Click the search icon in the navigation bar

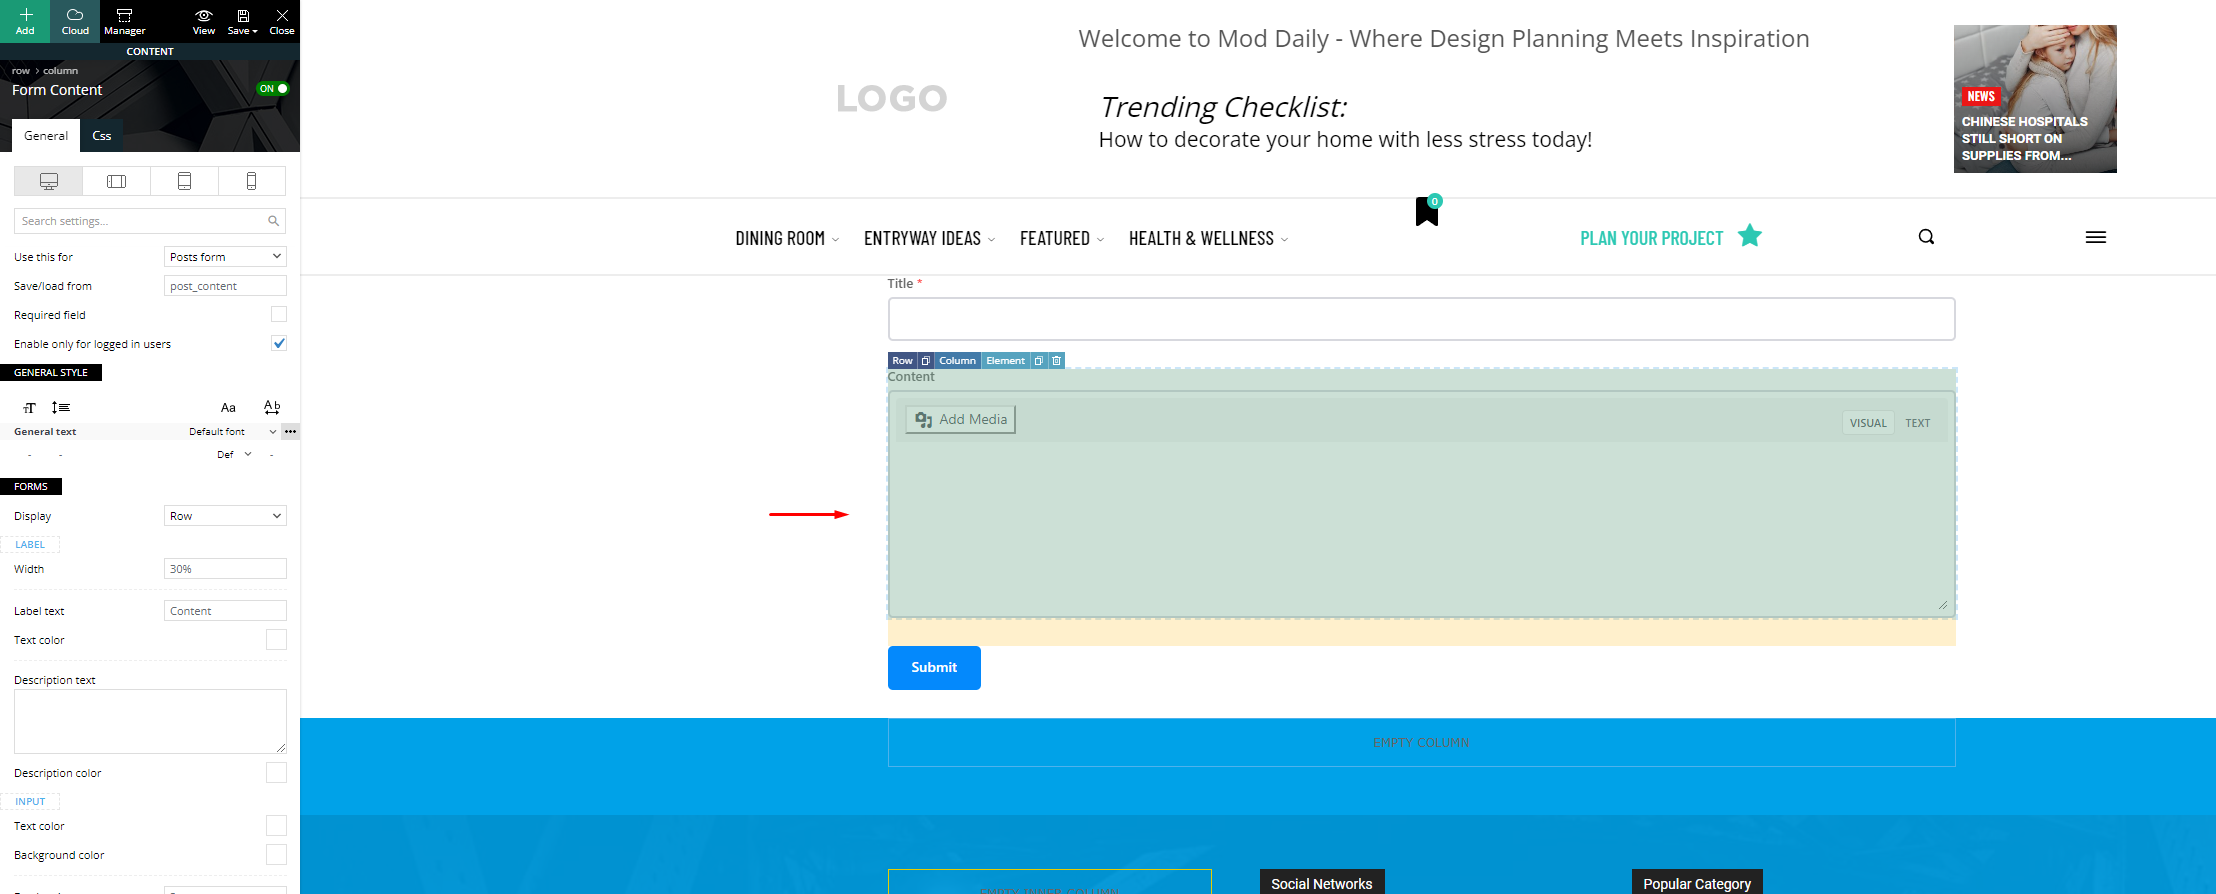(1926, 237)
